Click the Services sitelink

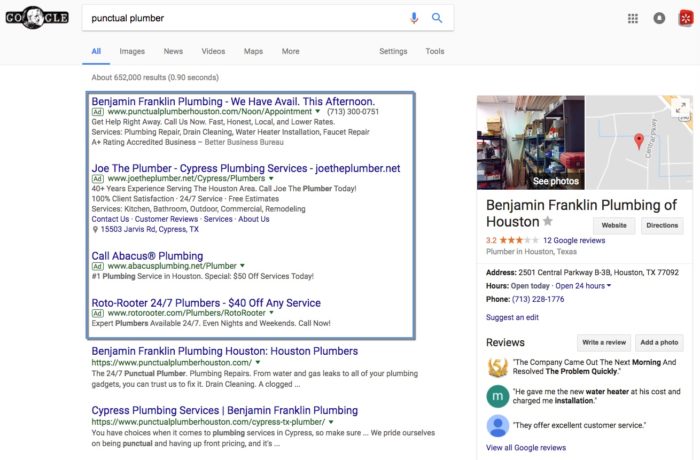pyautogui.click(x=218, y=219)
